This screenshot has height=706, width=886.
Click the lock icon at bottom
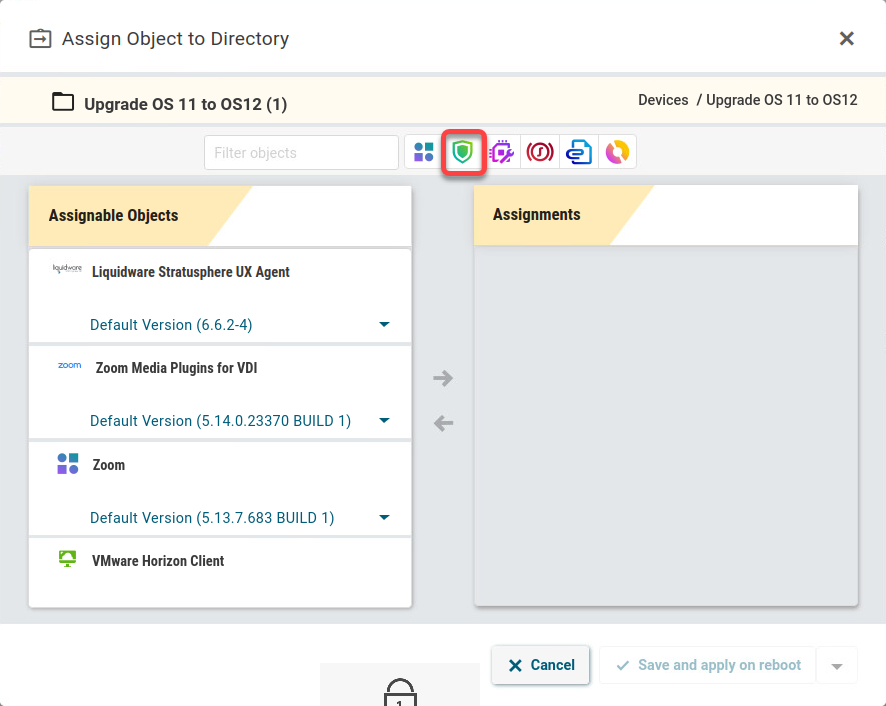400,693
